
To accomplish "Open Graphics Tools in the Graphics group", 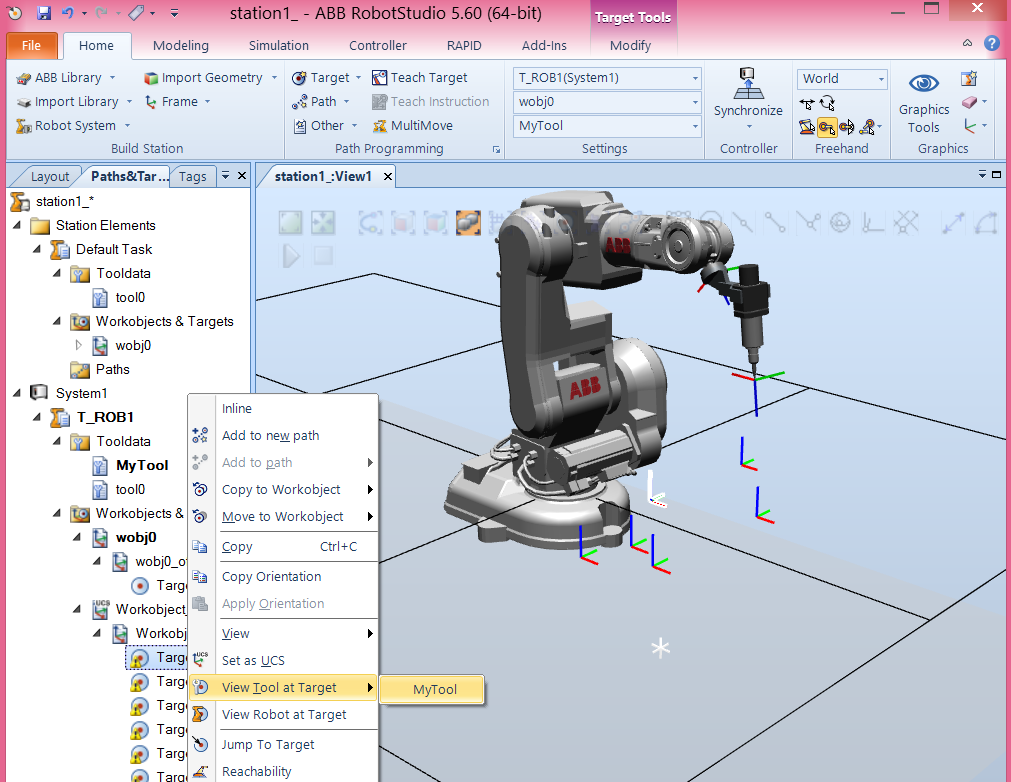I will point(923,103).
